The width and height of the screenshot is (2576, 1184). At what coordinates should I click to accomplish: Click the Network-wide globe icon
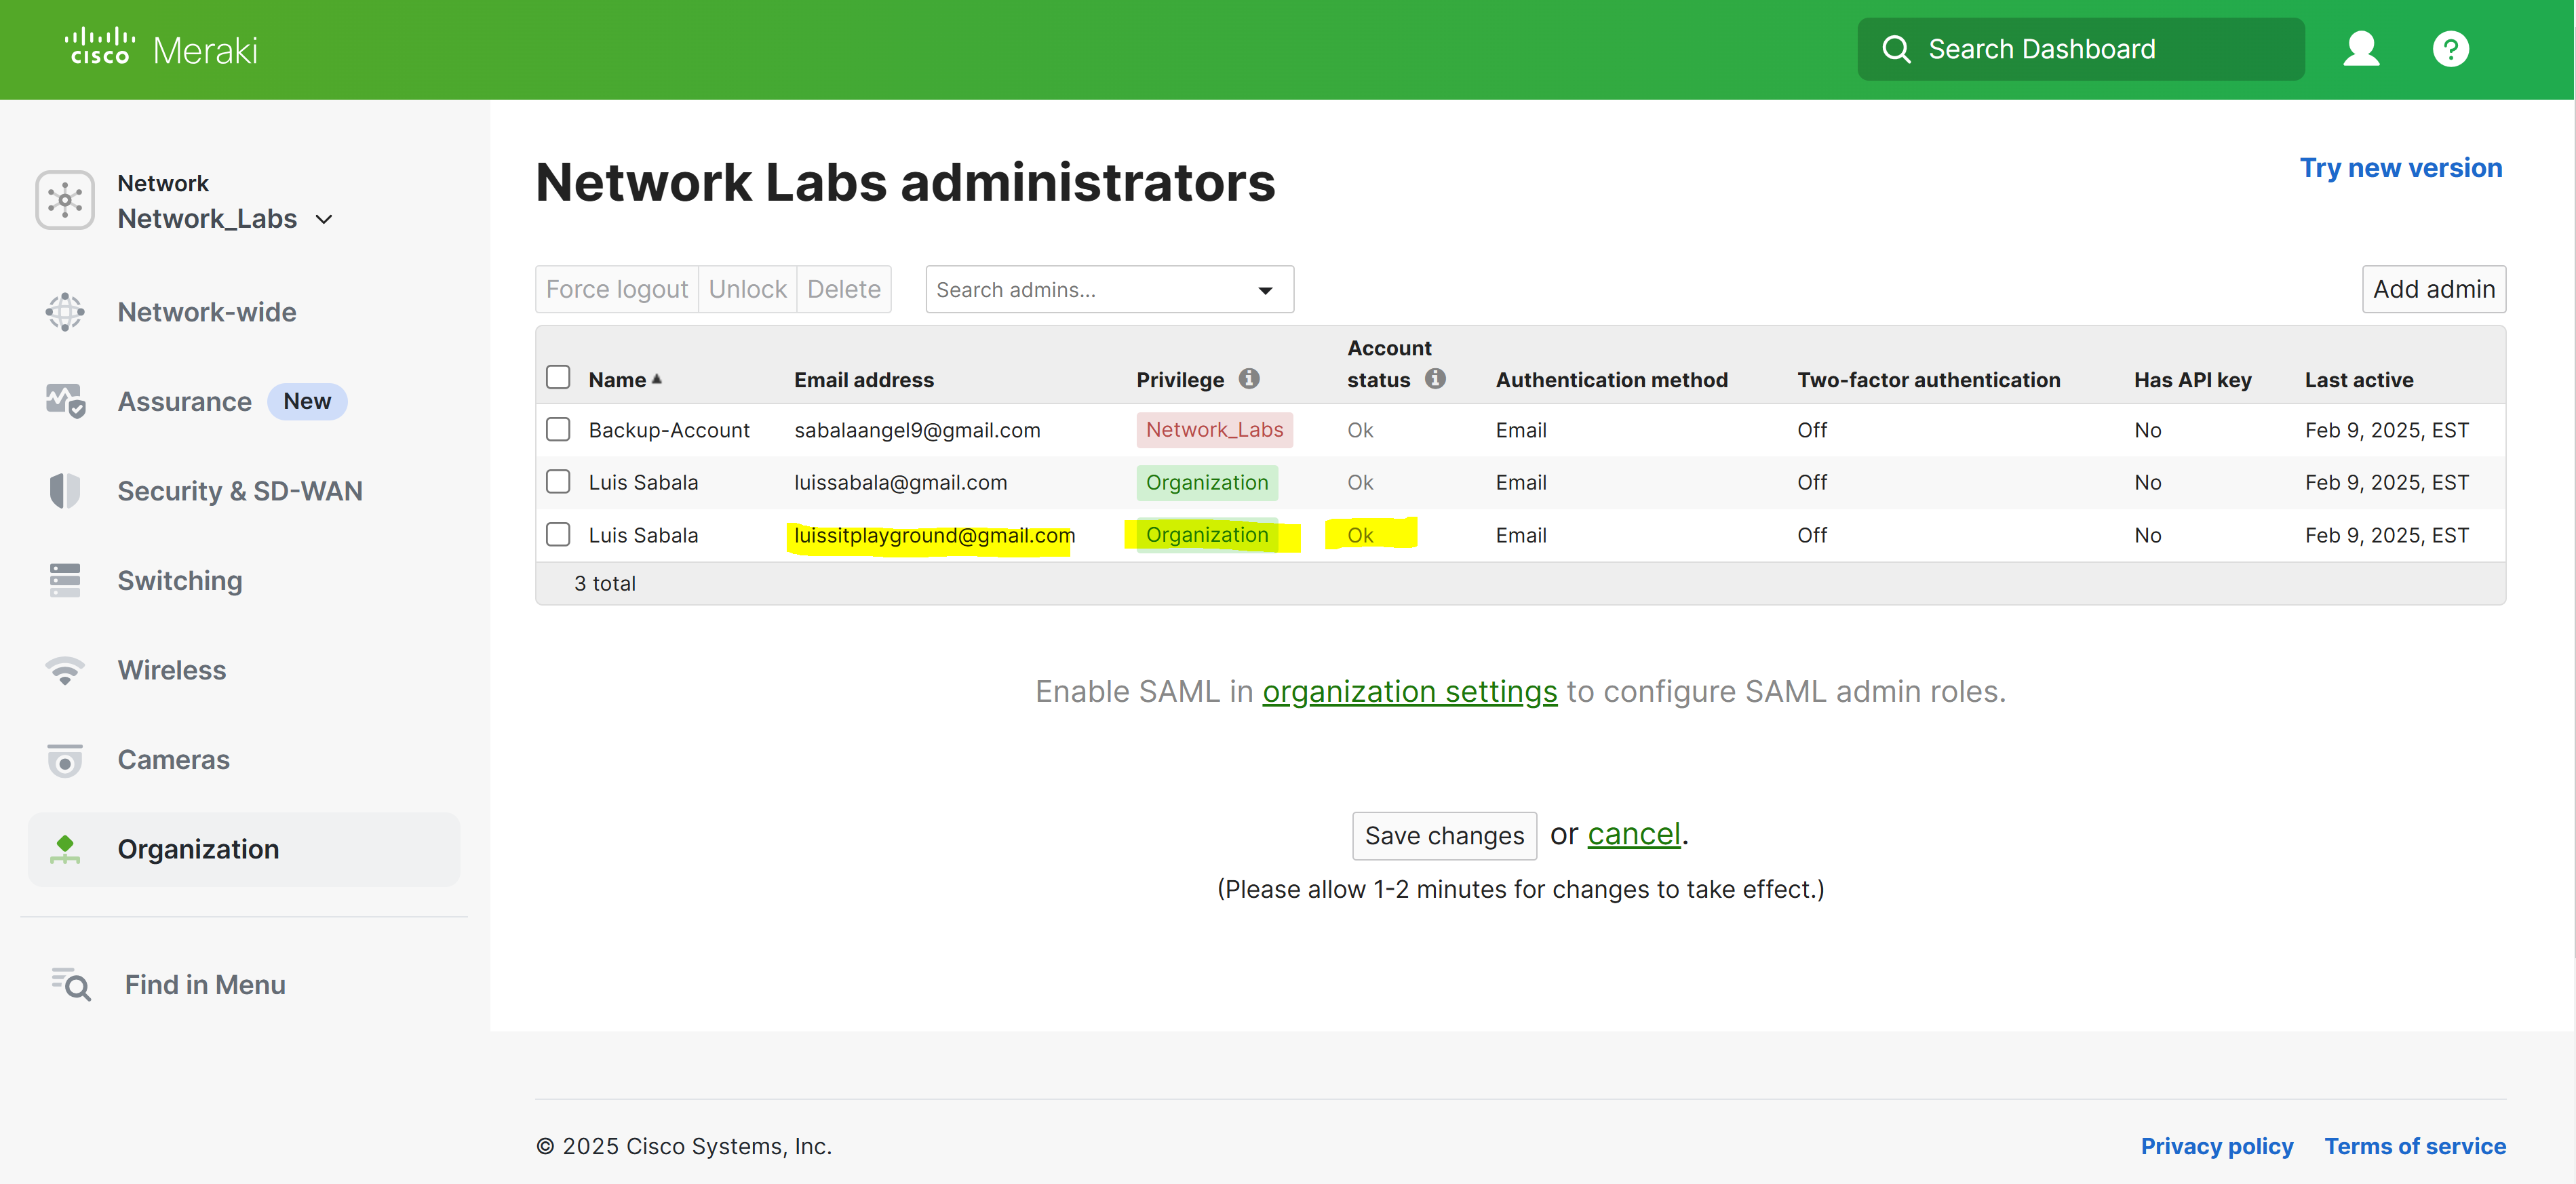click(x=65, y=312)
